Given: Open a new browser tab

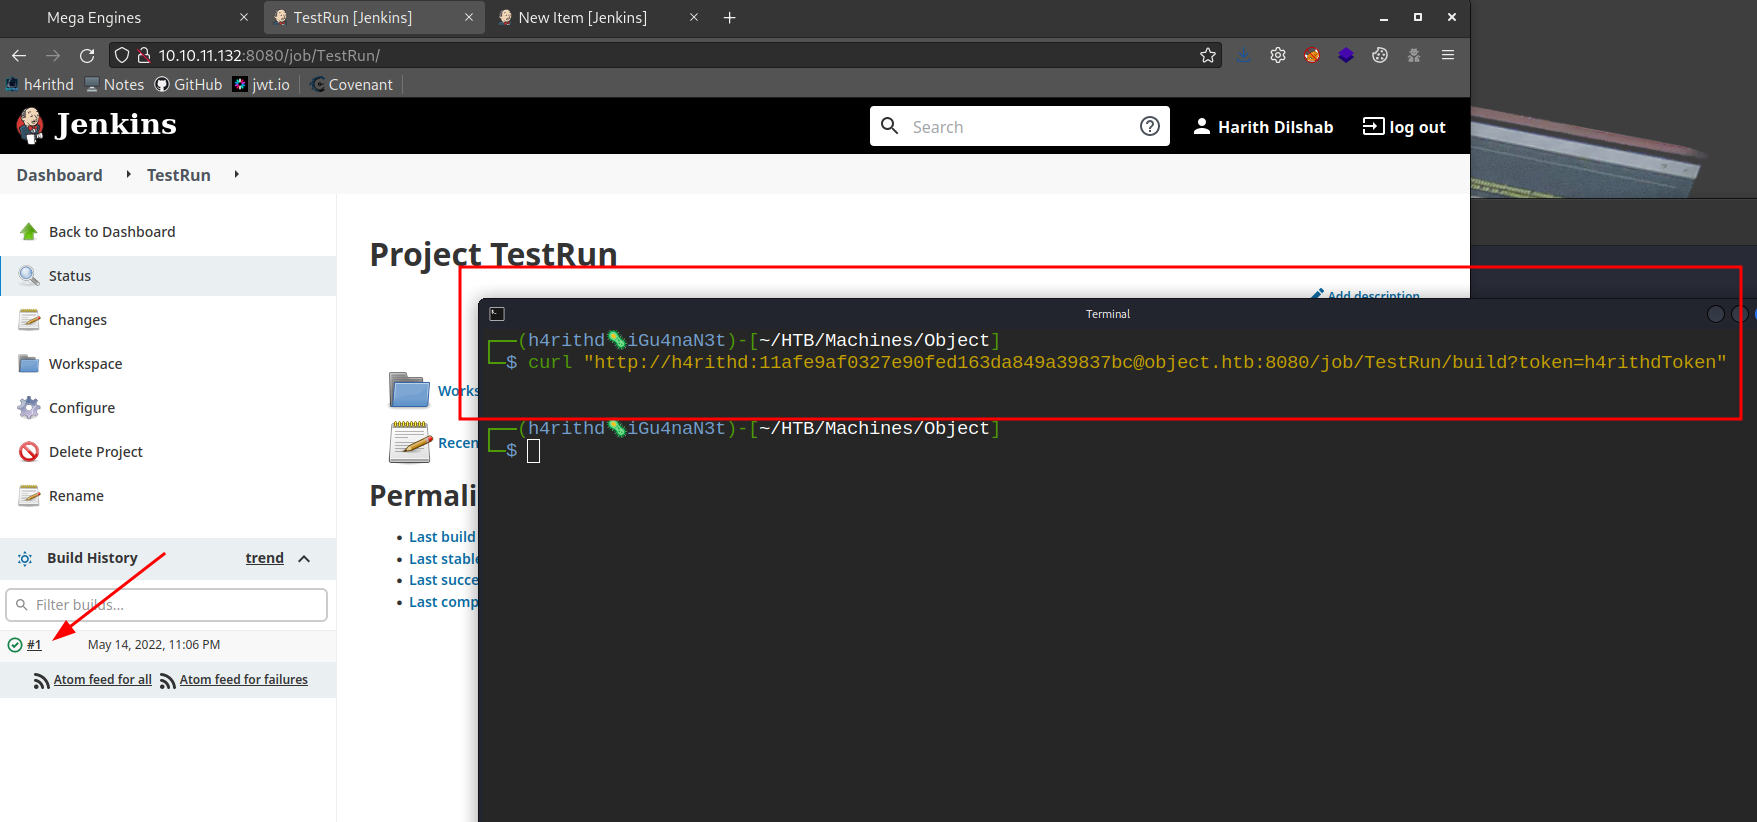Looking at the screenshot, I should [730, 18].
